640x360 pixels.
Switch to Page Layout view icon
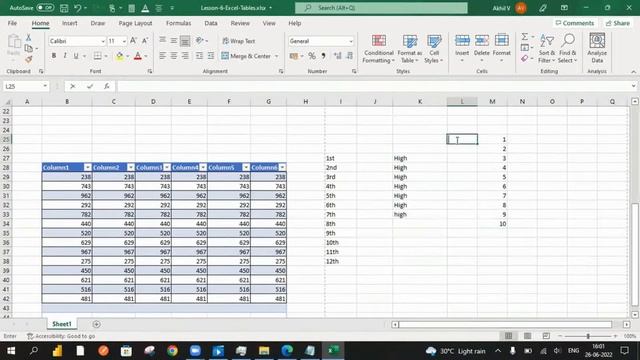point(527,336)
